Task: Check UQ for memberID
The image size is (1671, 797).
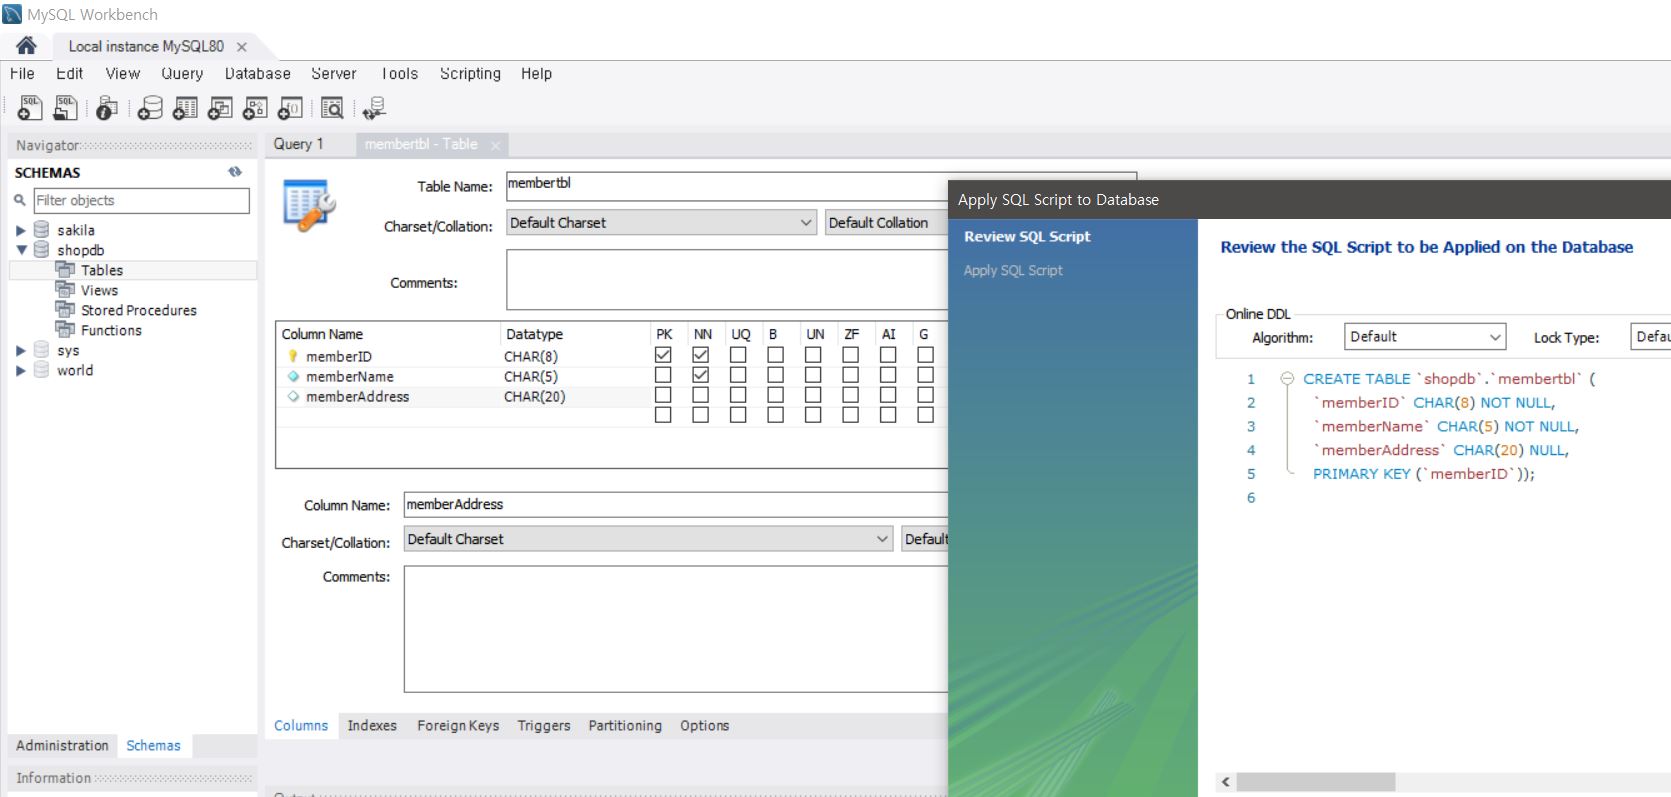Action: pos(738,355)
